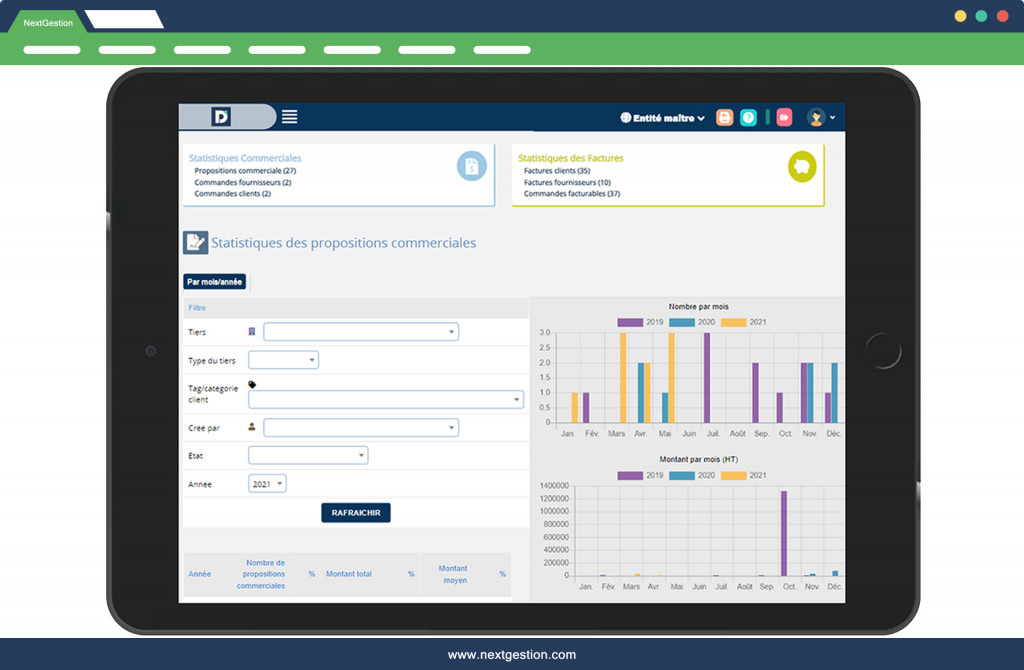
Task: Toggle 2020 blue legend in Nombre par mois
Action: [x=692, y=323]
